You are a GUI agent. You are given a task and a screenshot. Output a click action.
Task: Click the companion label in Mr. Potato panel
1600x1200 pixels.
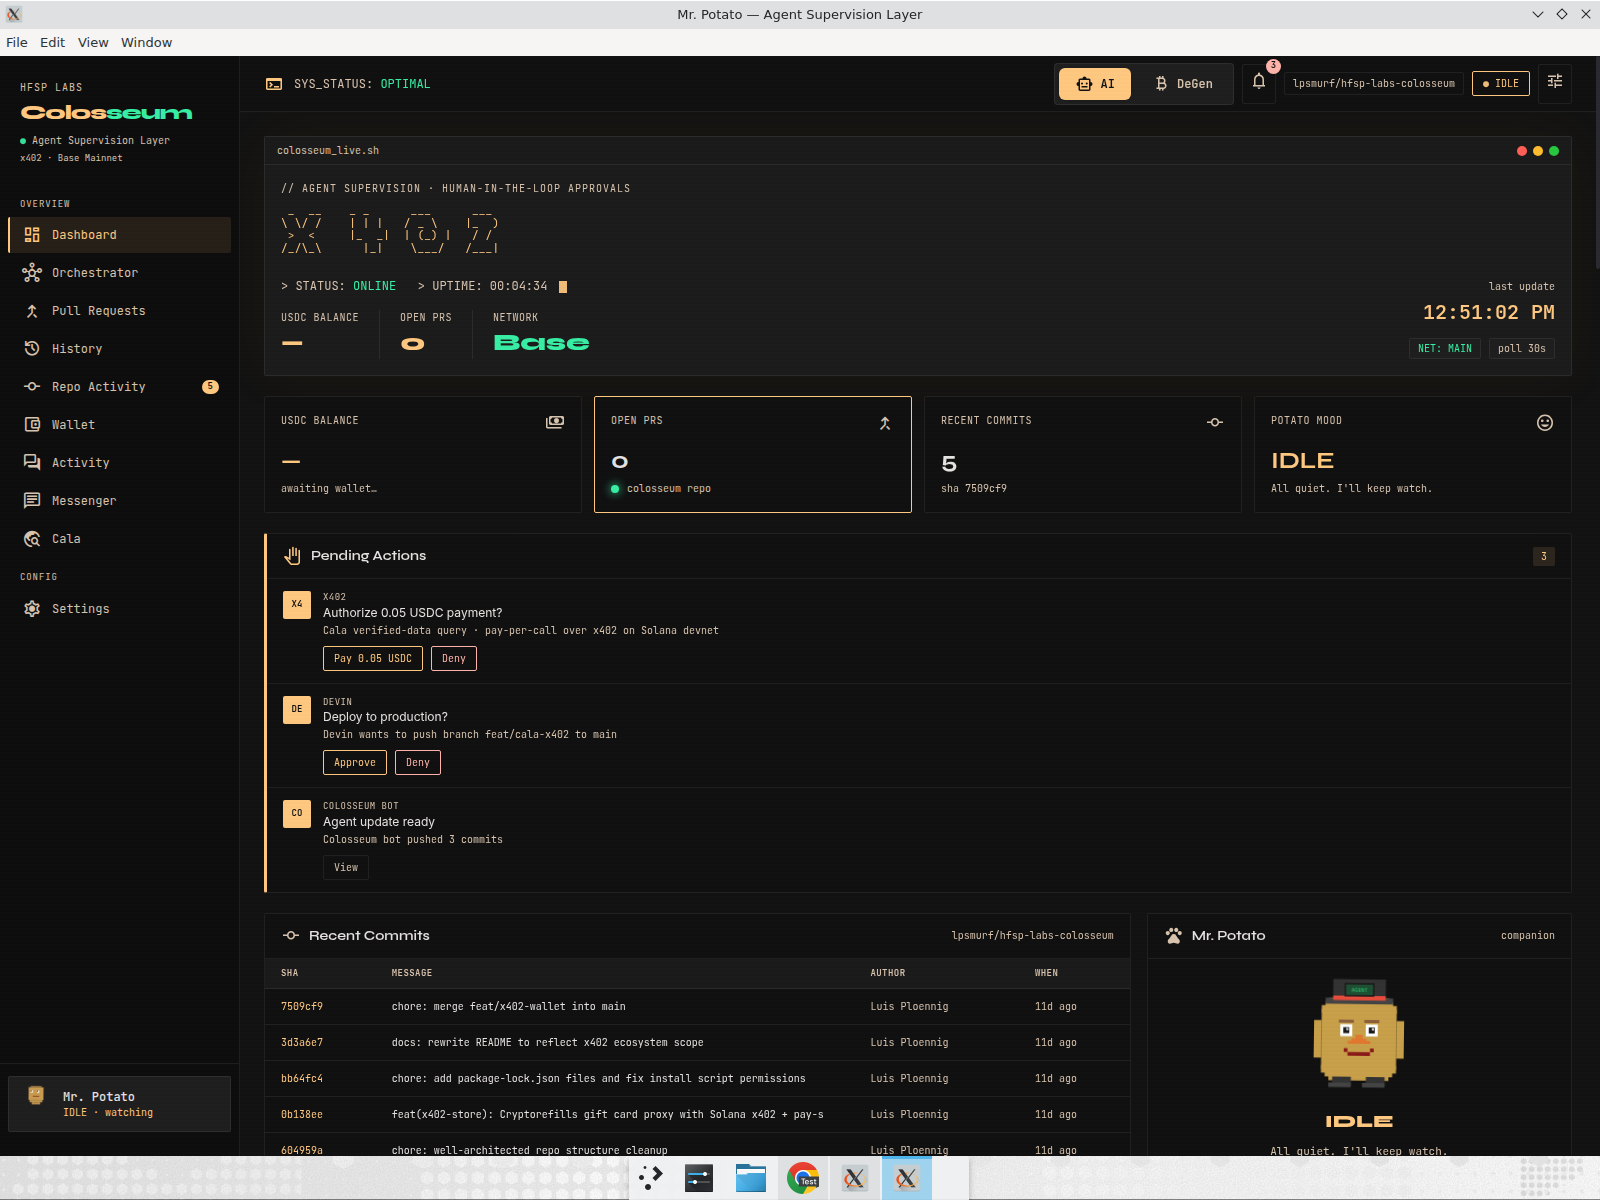tap(1528, 936)
